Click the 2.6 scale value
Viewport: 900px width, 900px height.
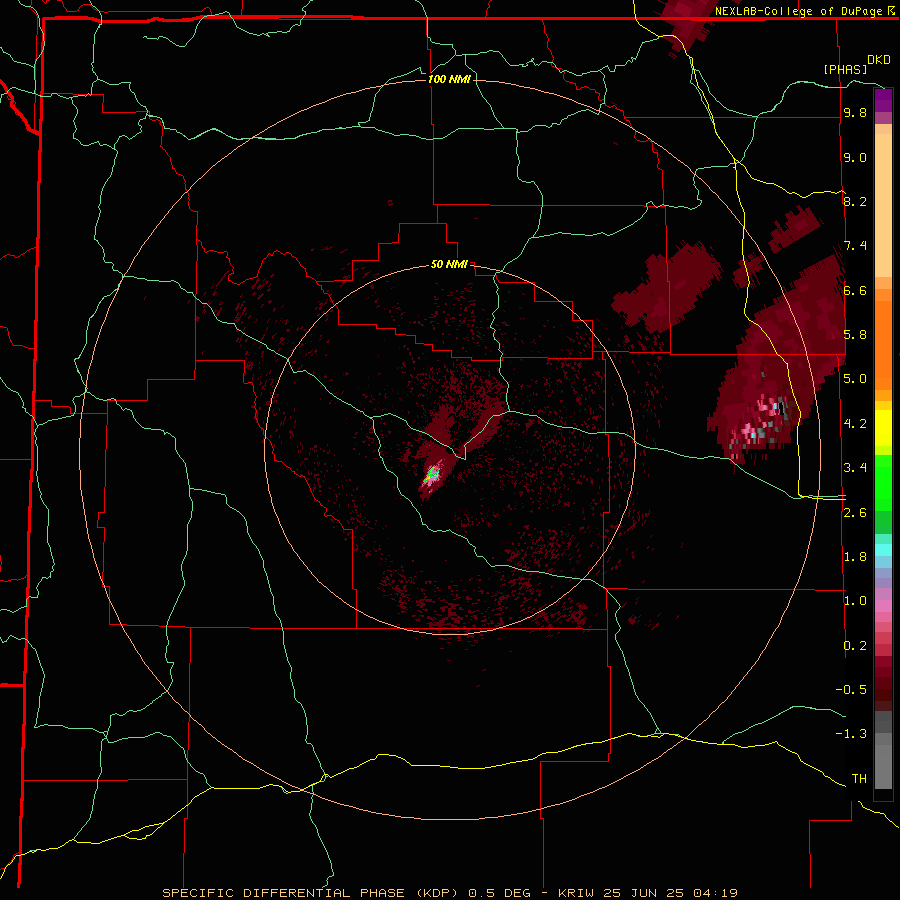click(855, 513)
